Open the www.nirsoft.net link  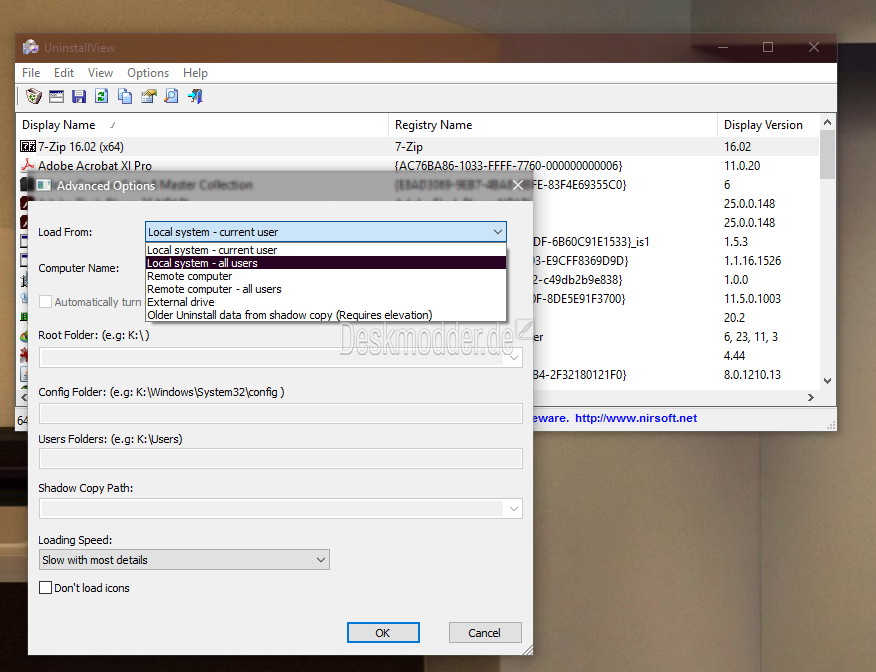click(x=636, y=418)
